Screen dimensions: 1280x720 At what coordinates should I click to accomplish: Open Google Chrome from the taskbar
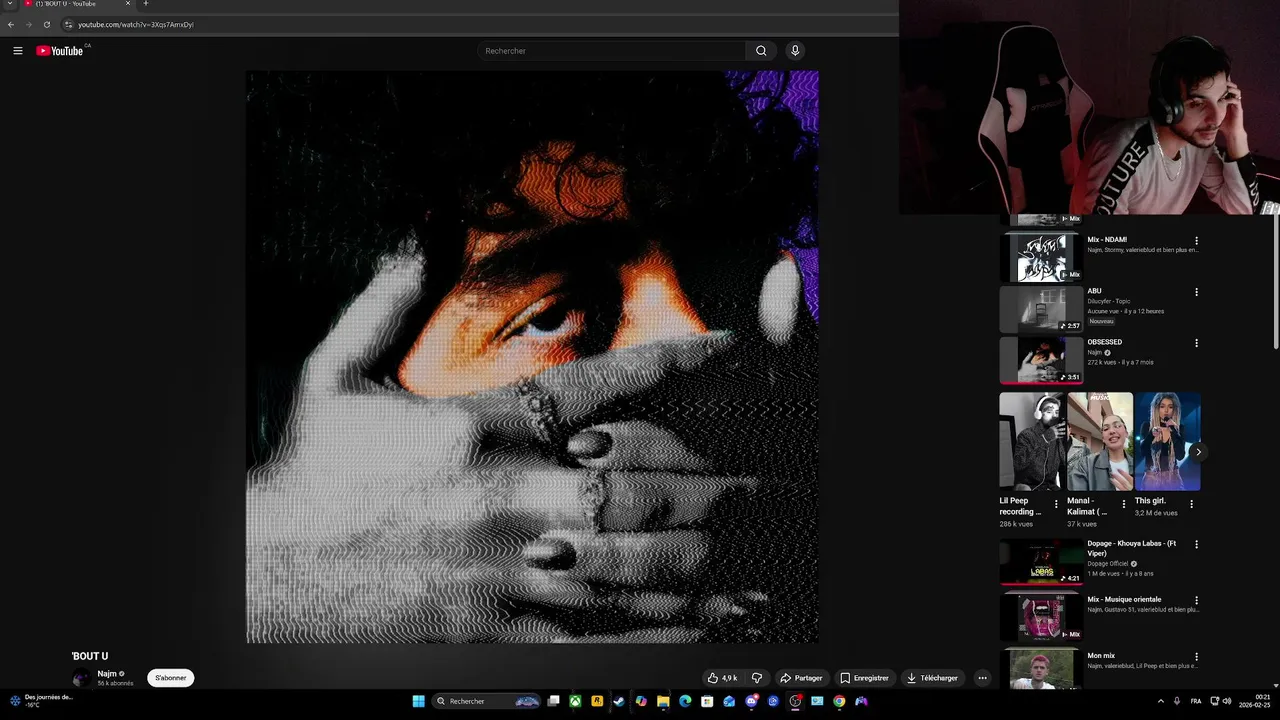[x=839, y=701]
